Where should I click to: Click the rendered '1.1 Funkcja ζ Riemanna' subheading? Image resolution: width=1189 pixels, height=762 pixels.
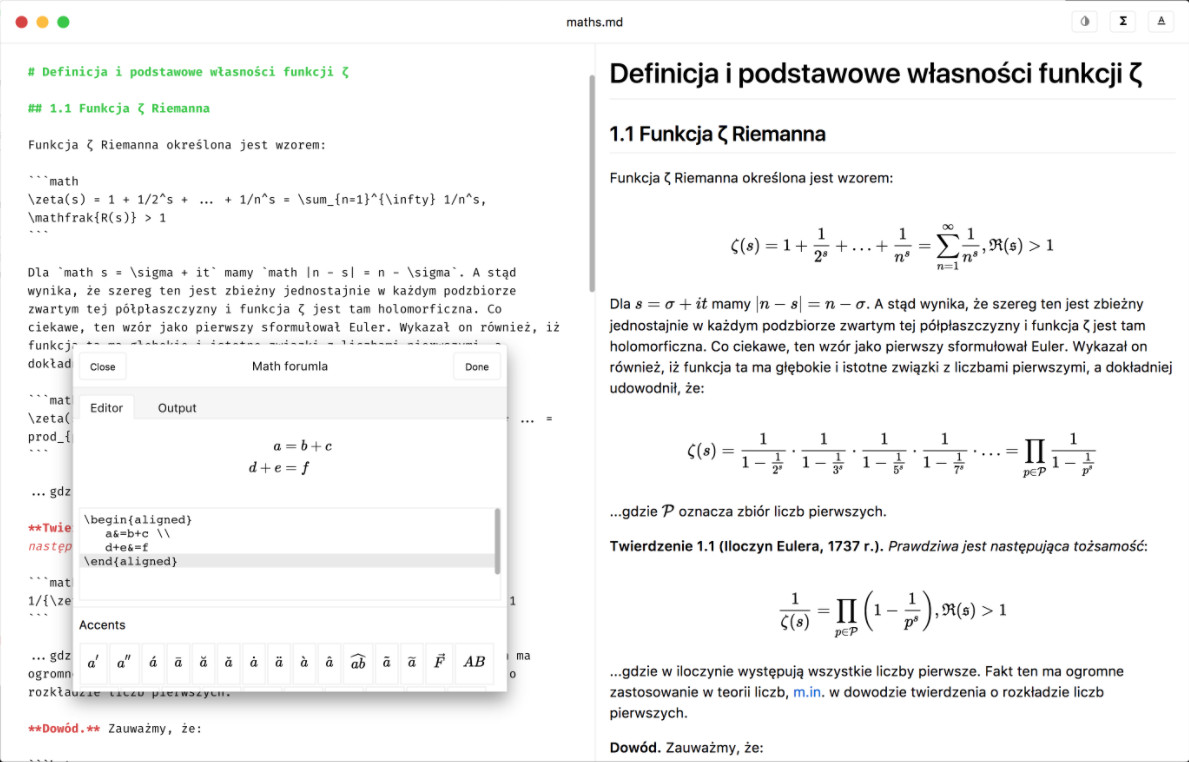coord(717,134)
